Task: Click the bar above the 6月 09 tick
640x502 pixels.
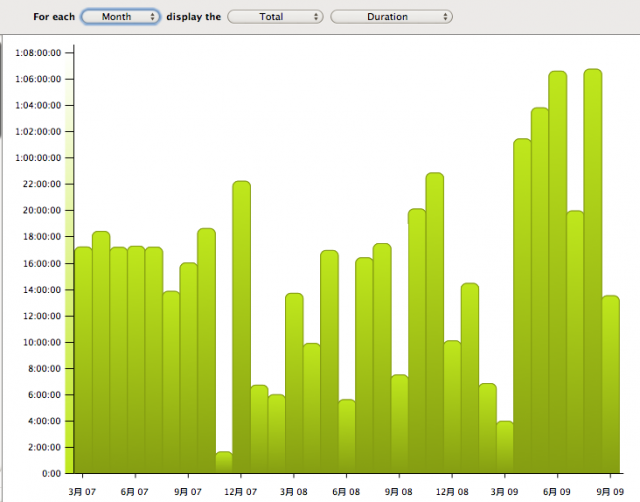Action: 558,272
